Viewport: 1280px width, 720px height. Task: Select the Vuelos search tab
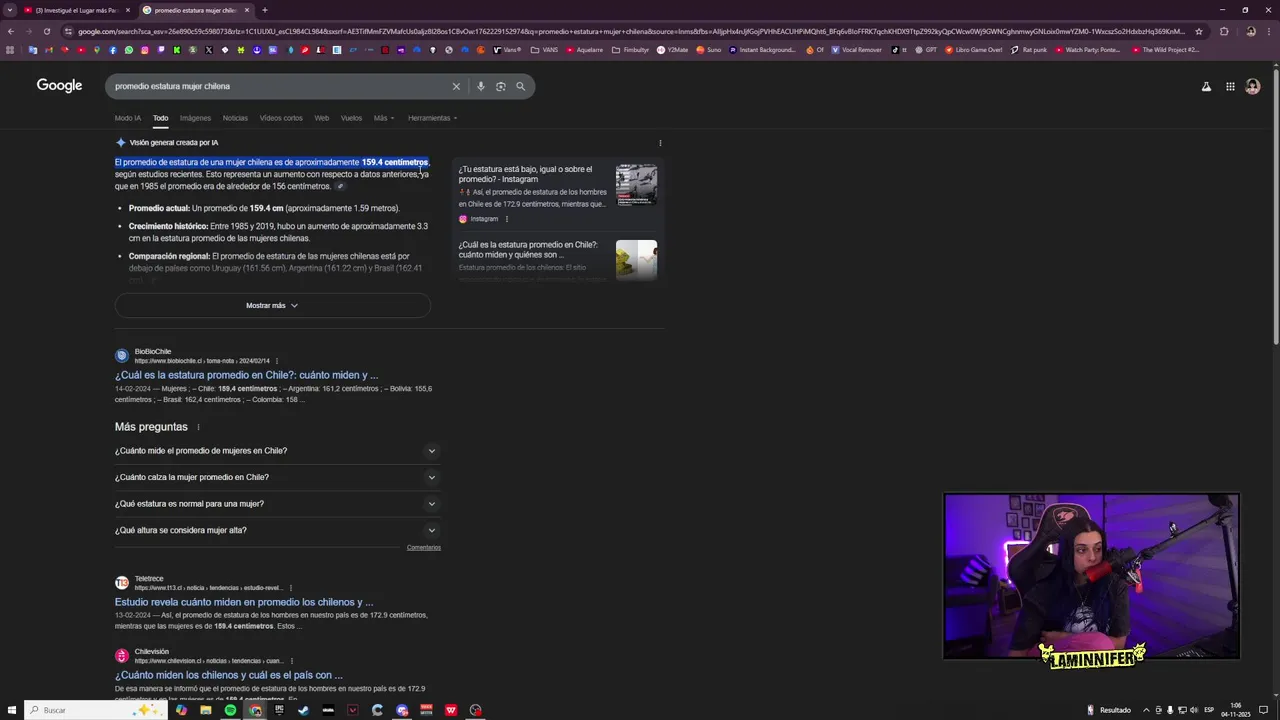351,118
